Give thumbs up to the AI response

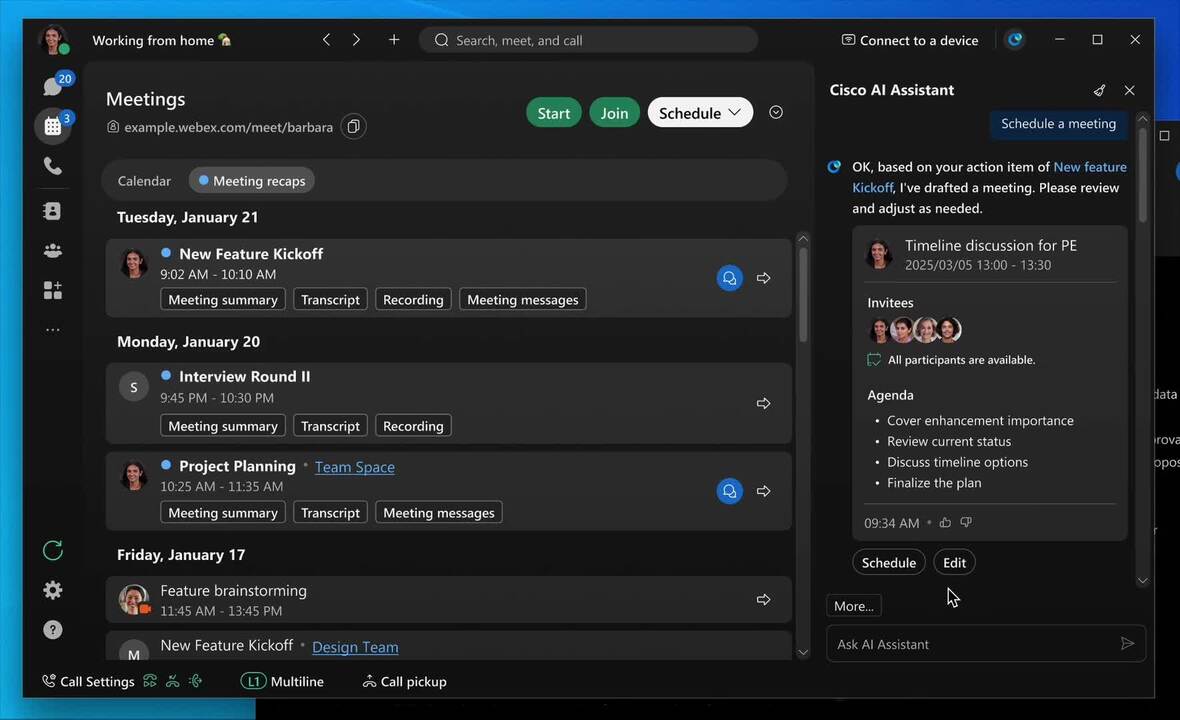click(945, 522)
